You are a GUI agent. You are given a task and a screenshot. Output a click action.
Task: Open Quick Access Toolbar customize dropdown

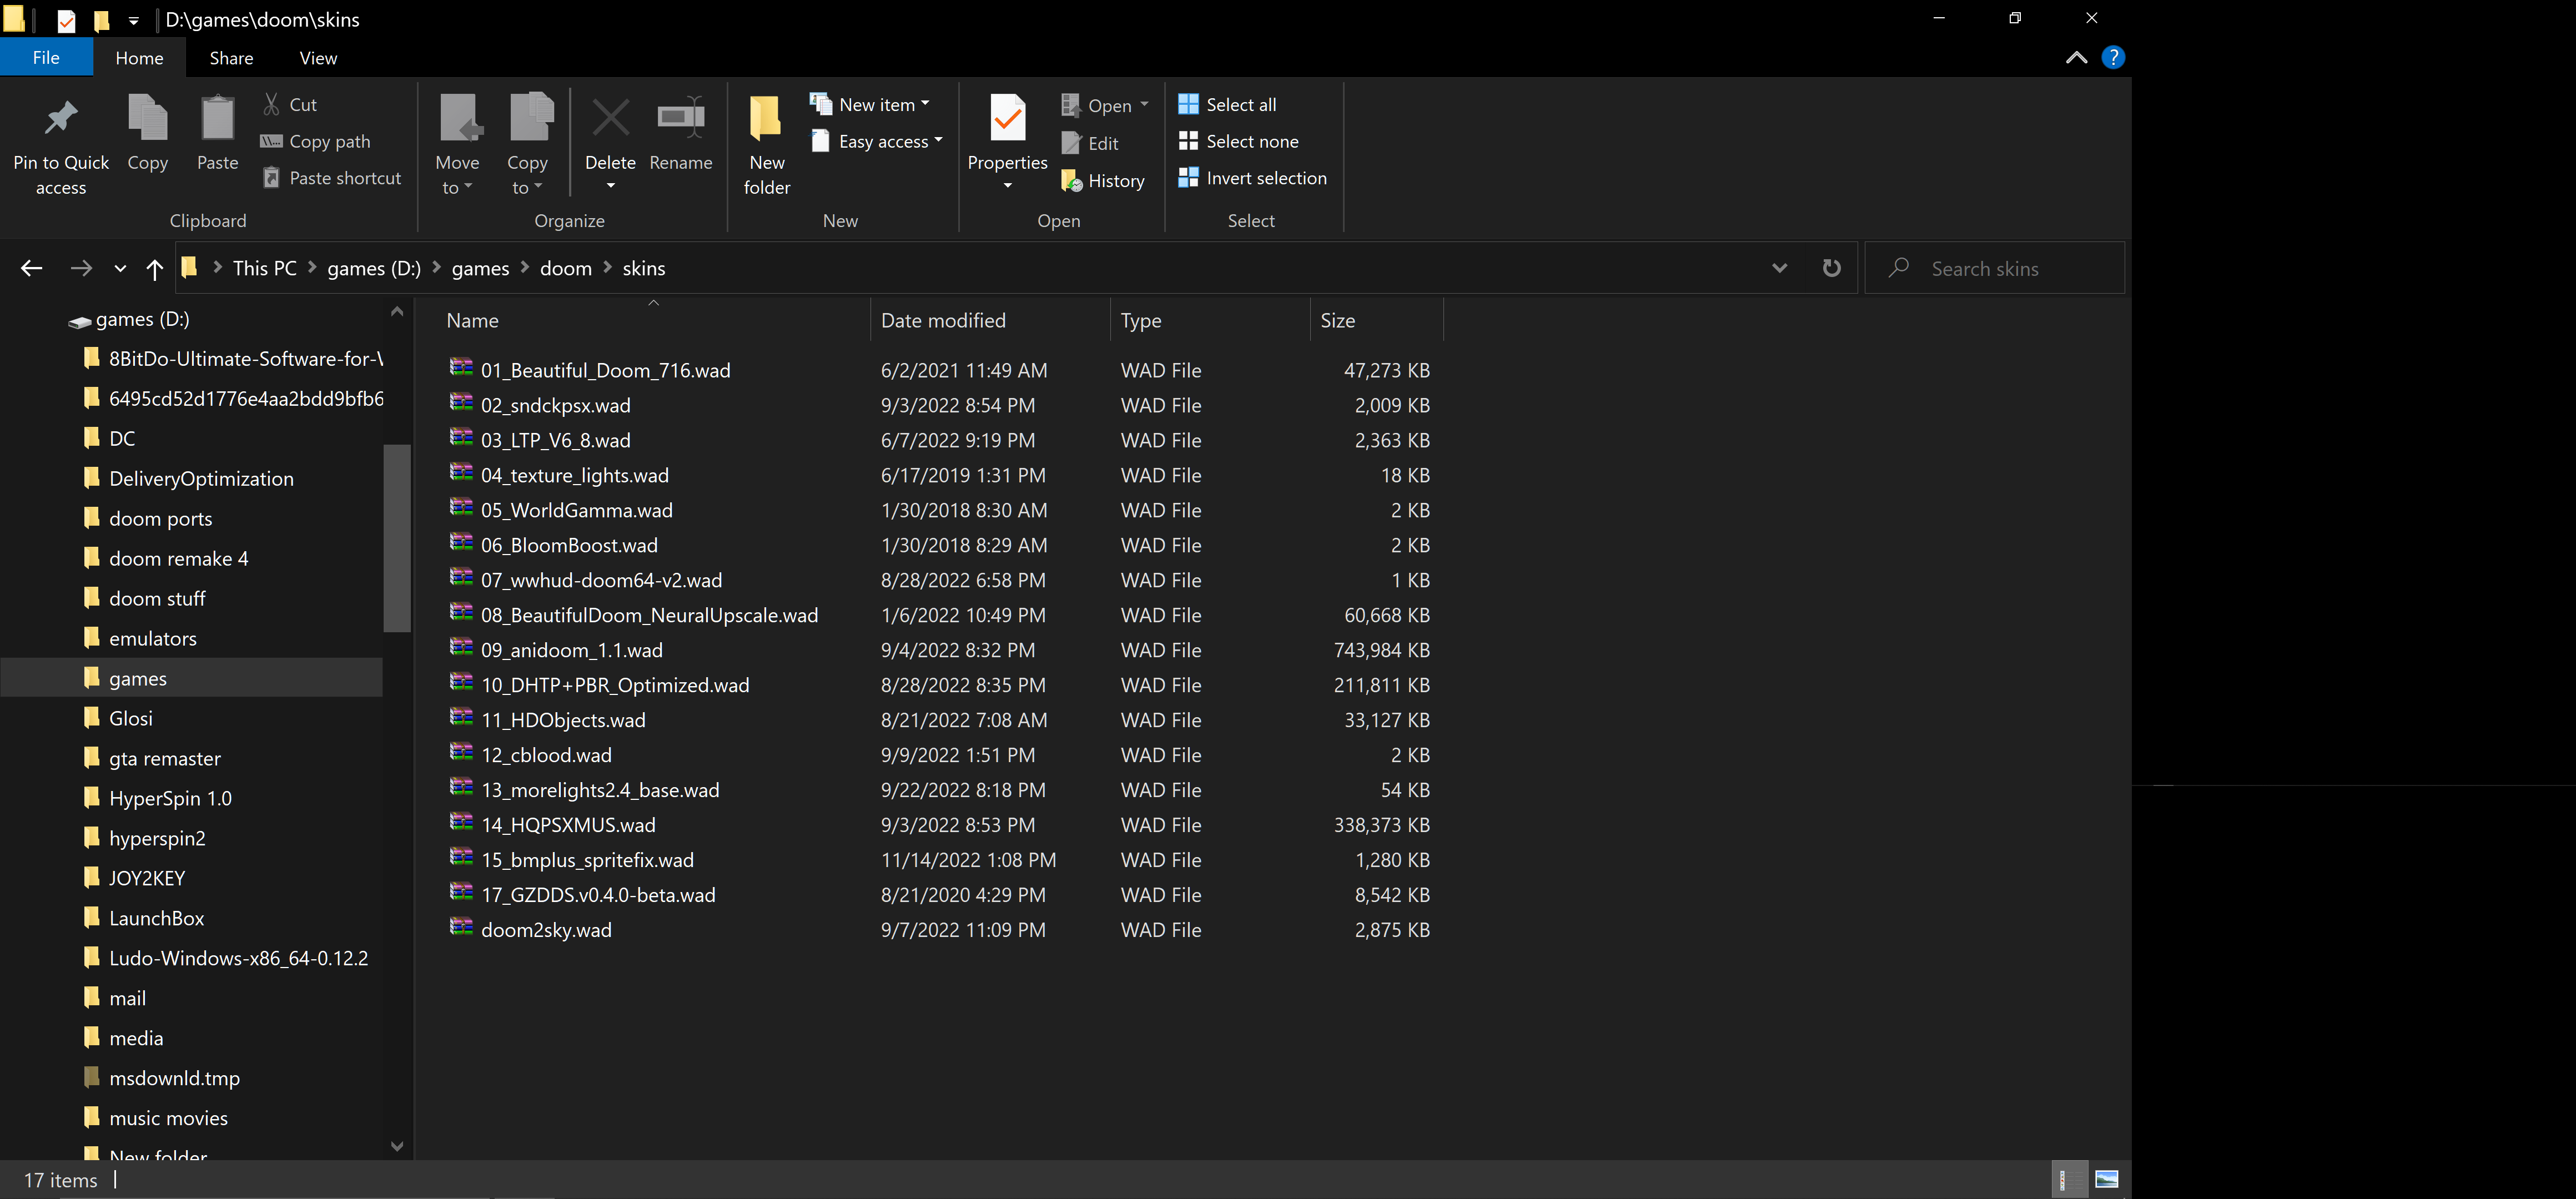click(x=133, y=20)
